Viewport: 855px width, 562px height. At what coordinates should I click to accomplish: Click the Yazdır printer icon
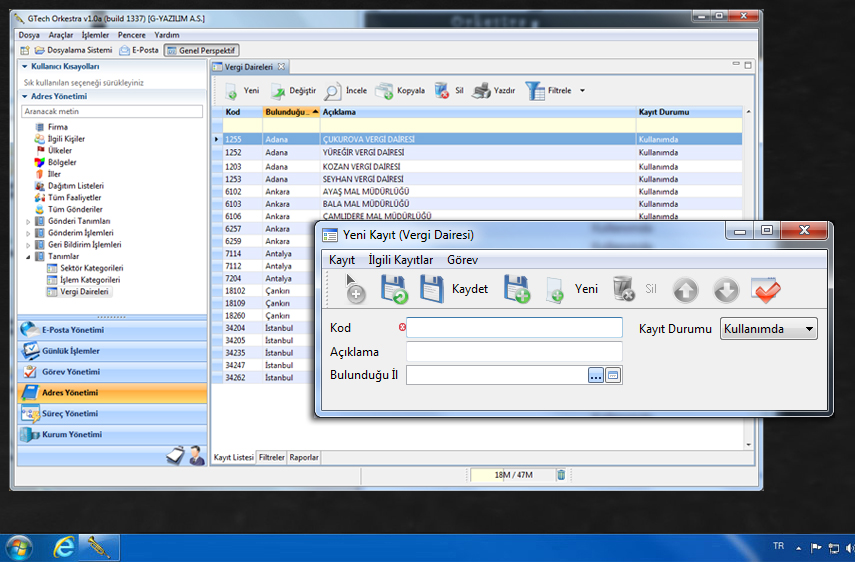coord(481,91)
